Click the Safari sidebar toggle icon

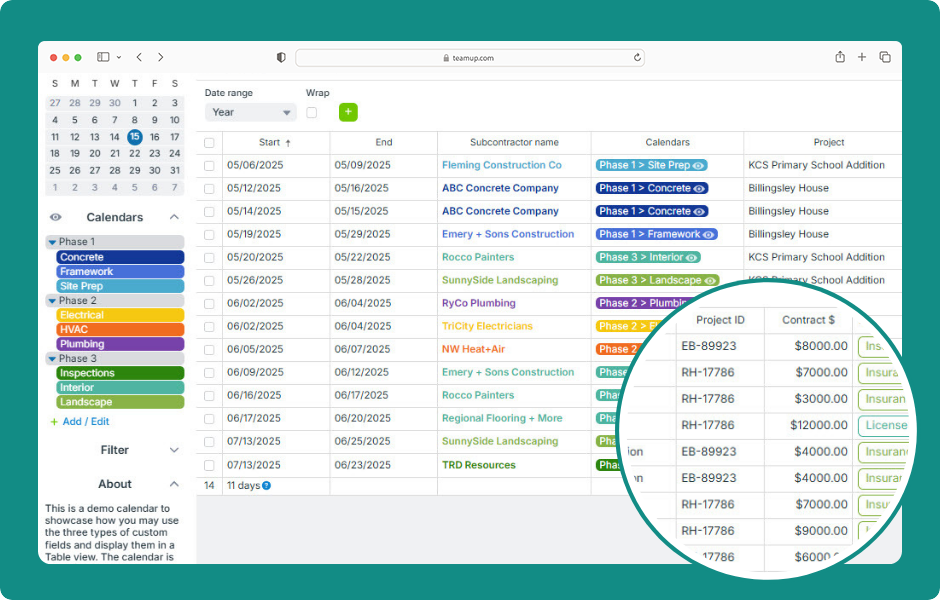click(x=103, y=58)
